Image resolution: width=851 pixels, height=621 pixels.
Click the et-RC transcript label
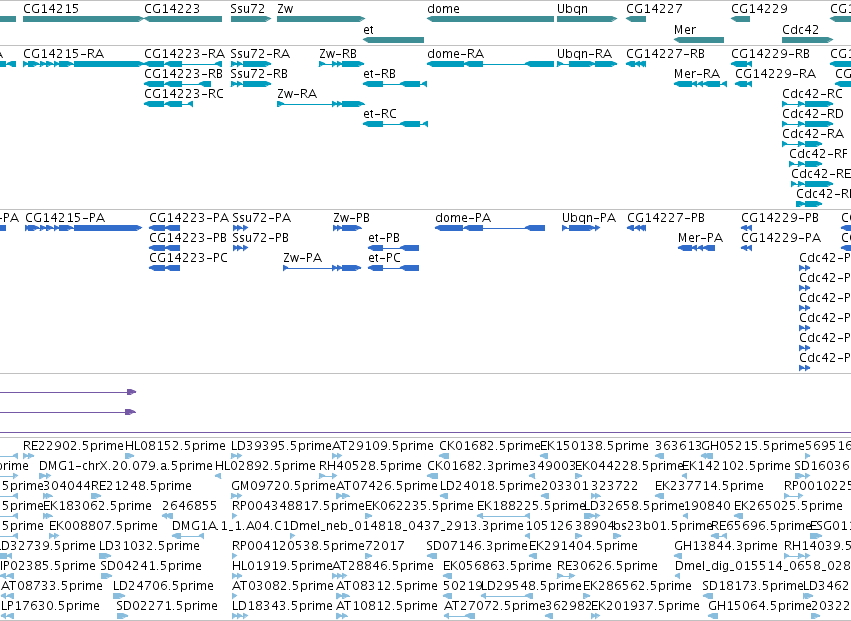pos(380,114)
